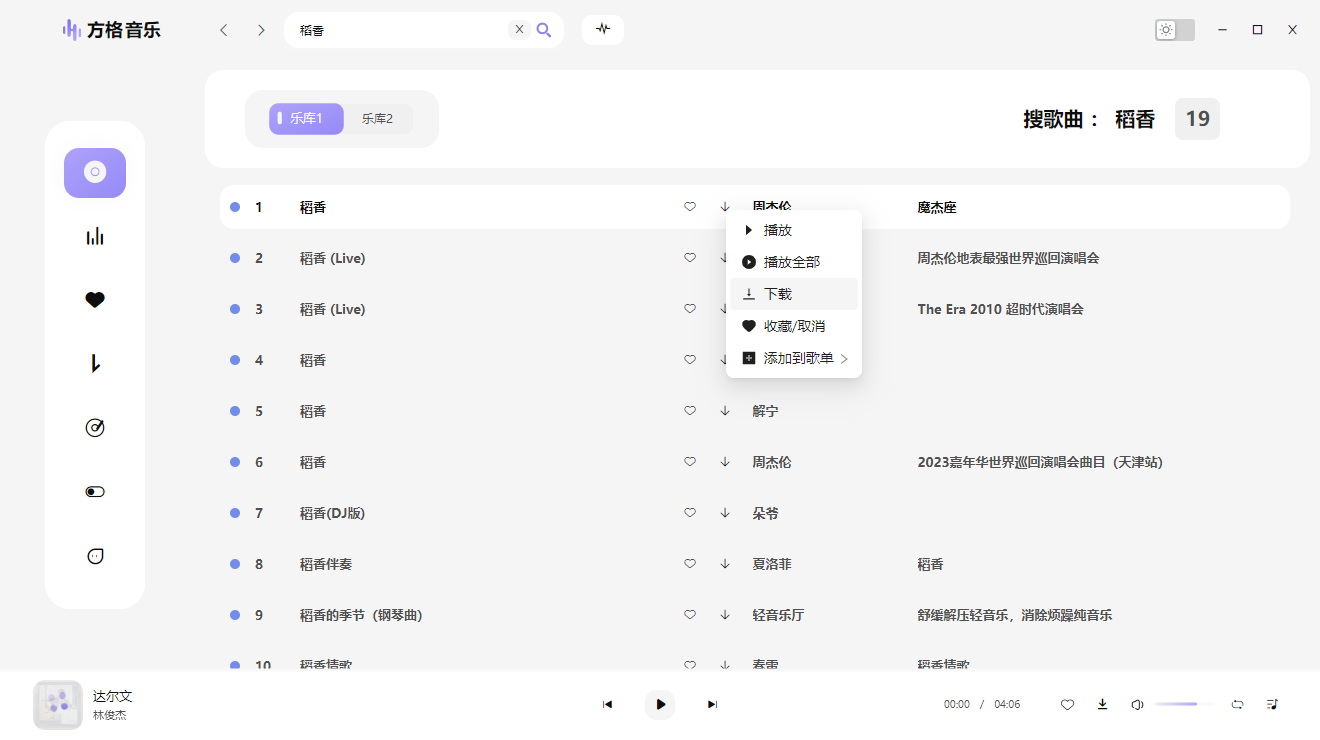Image resolution: width=1320 pixels, height=740 pixels.
Task: Click the 稻香 search input field
Action: click(x=400, y=30)
